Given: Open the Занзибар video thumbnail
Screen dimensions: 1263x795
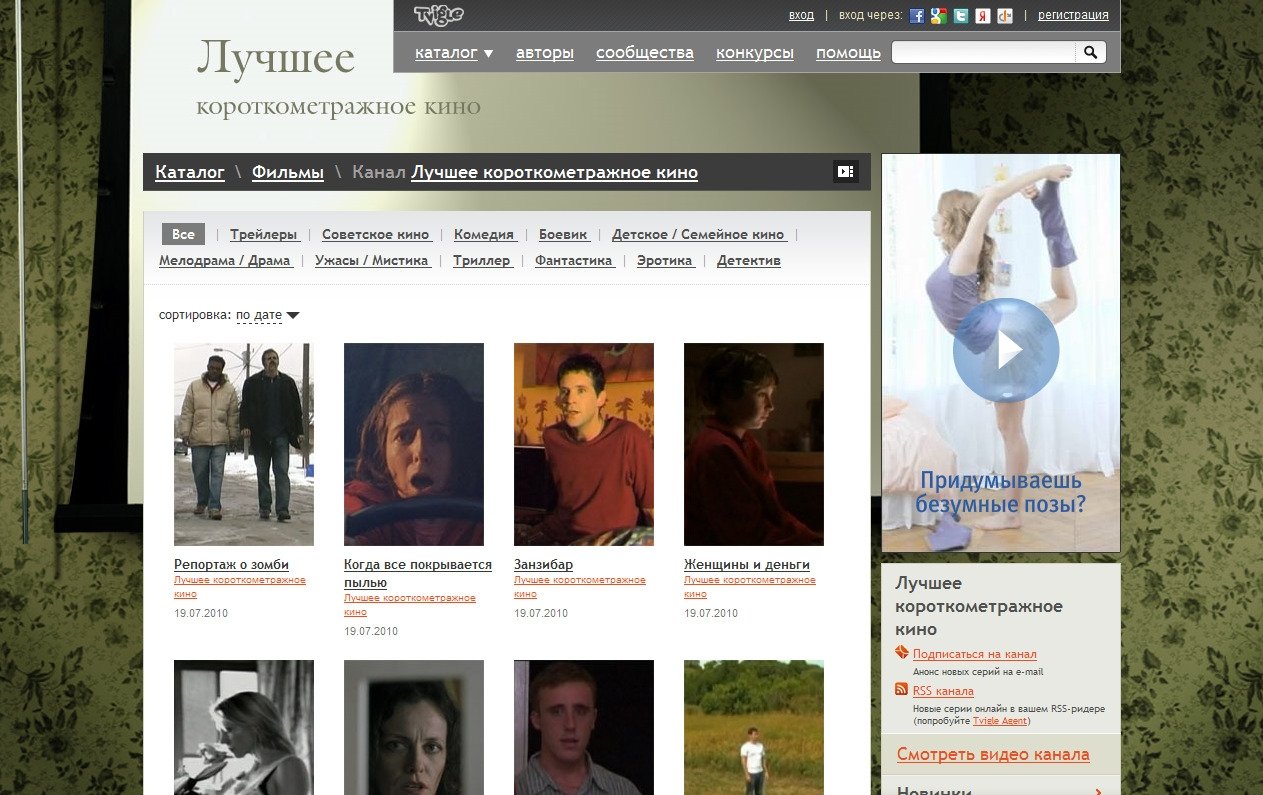Looking at the screenshot, I should click(584, 444).
